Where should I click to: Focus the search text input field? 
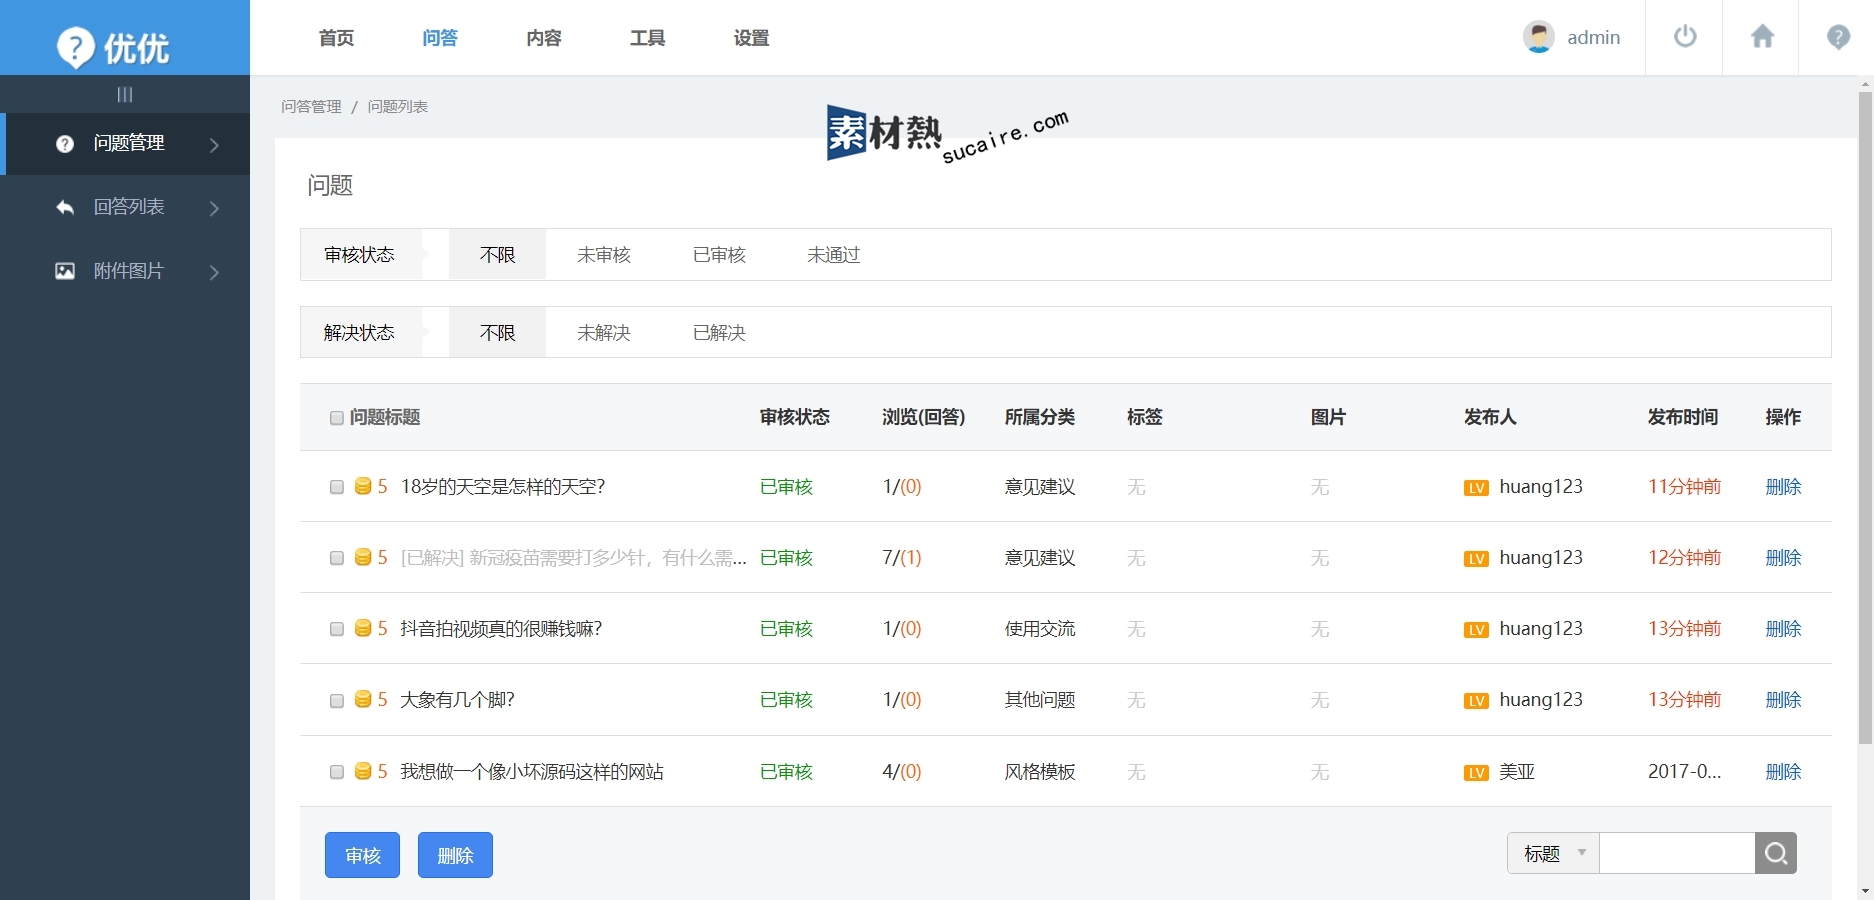(x=1677, y=853)
